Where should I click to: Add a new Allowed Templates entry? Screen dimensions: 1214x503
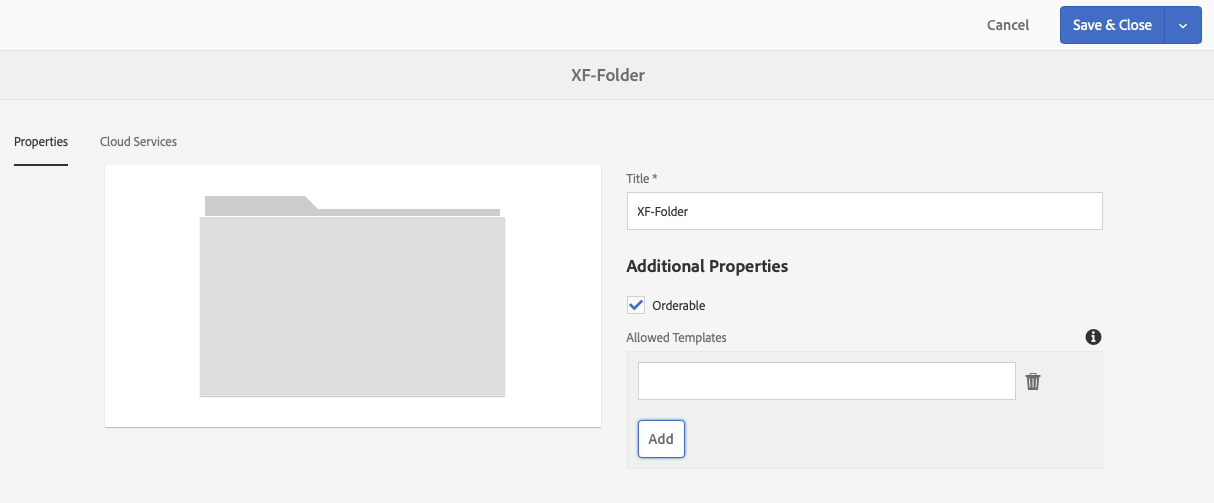click(x=661, y=439)
